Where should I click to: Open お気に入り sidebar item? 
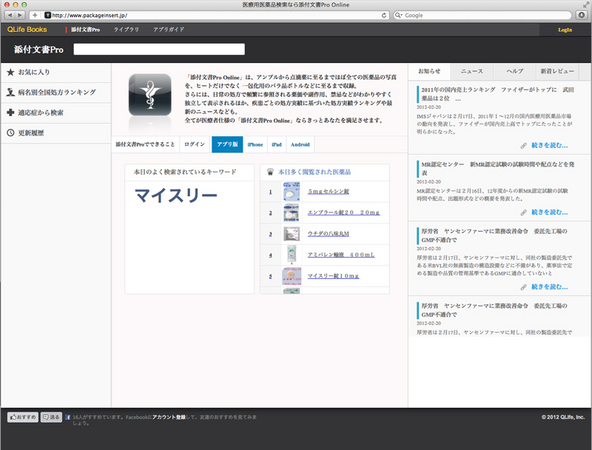pyautogui.click(x=56, y=72)
